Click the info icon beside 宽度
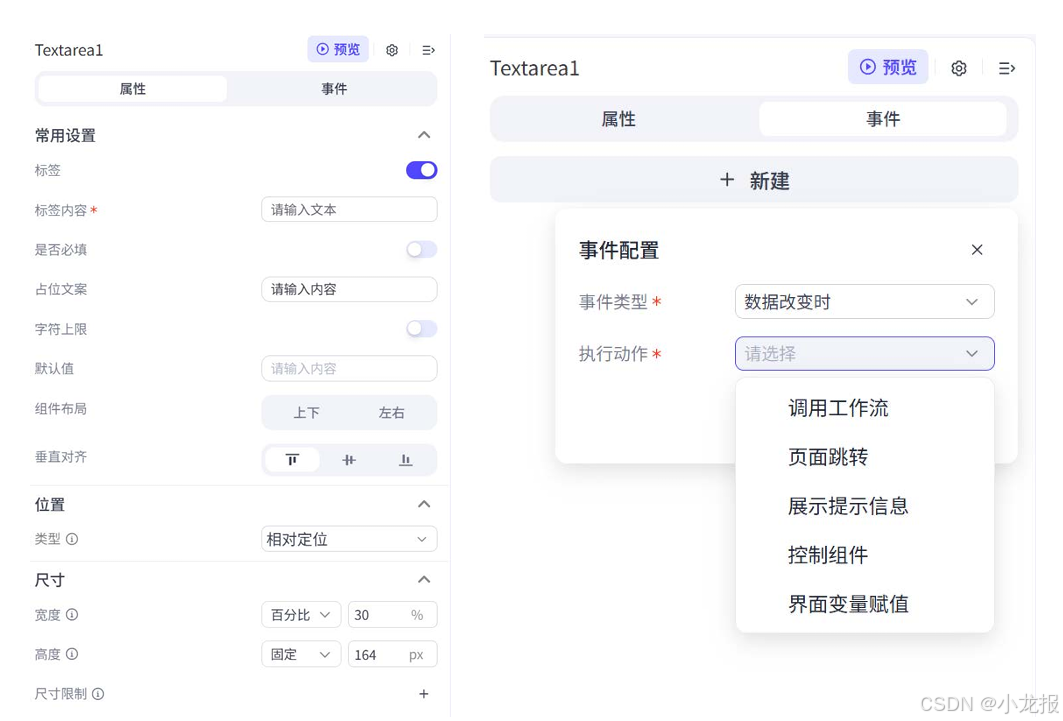 tap(70, 615)
